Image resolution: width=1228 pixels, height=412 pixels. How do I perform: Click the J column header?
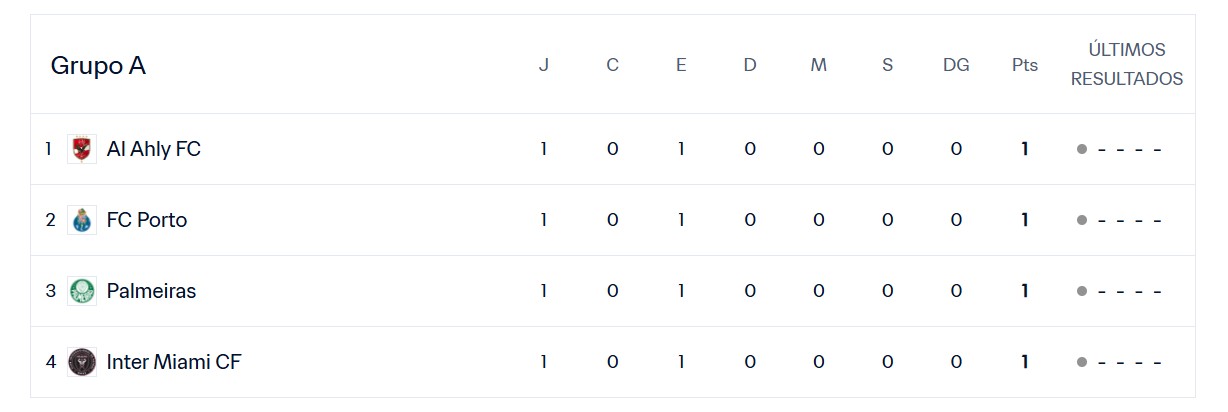coord(544,65)
